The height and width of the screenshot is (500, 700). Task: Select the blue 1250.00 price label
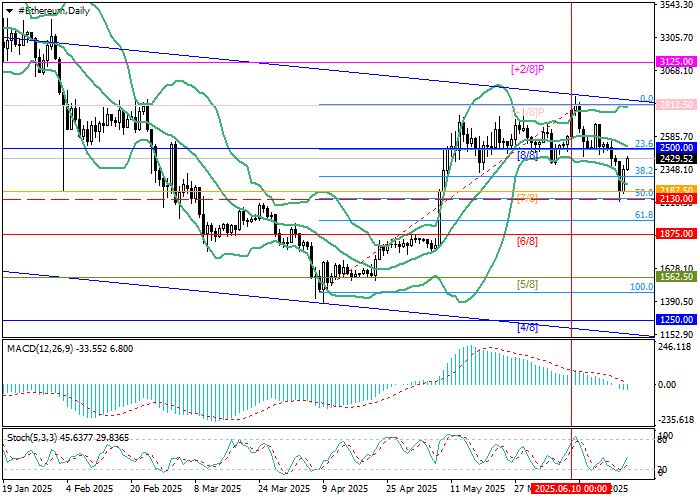pos(675,320)
